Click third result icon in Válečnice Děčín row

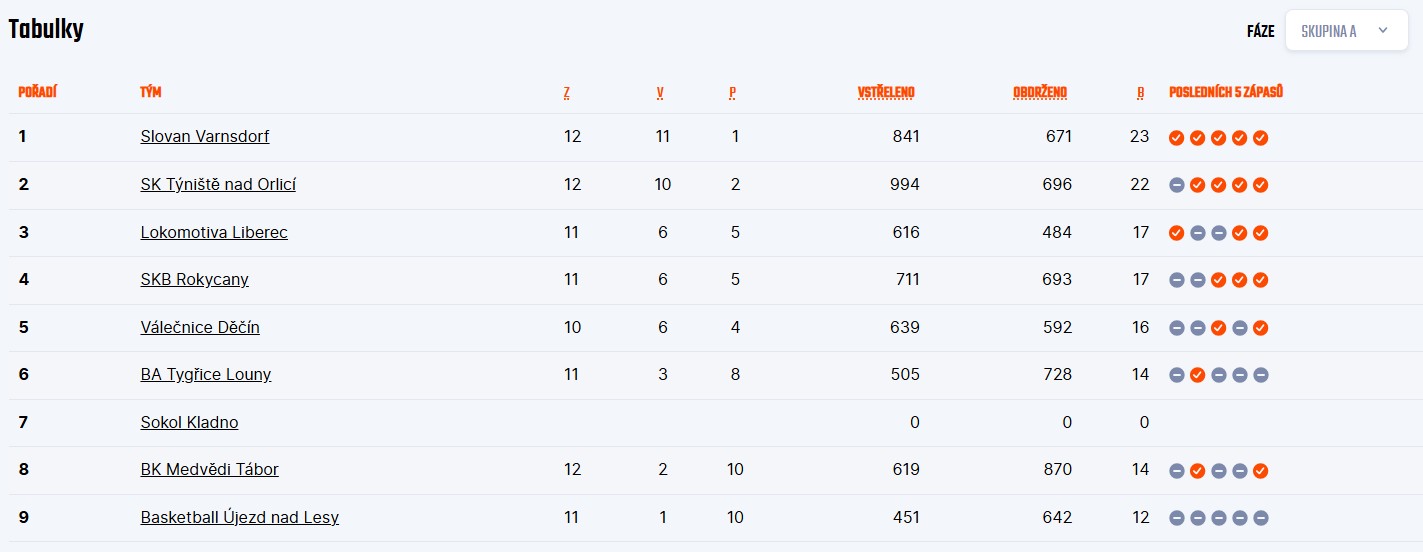(1219, 328)
